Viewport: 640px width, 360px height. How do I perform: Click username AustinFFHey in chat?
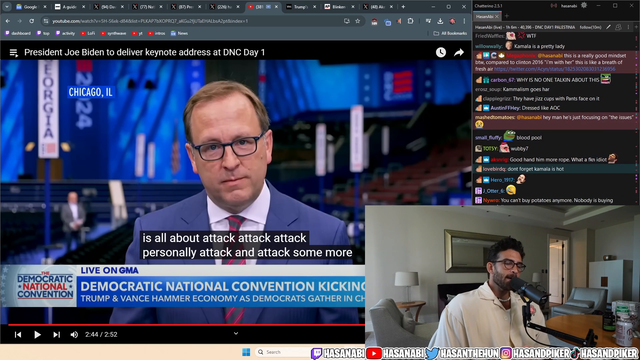click(504, 108)
